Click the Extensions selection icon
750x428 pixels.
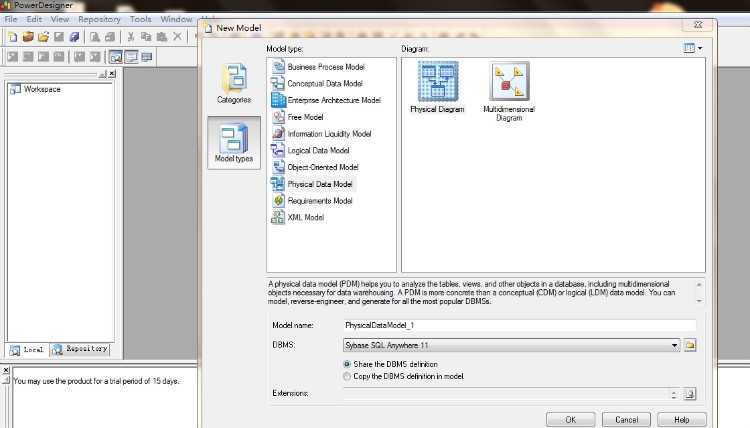pos(690,394)
